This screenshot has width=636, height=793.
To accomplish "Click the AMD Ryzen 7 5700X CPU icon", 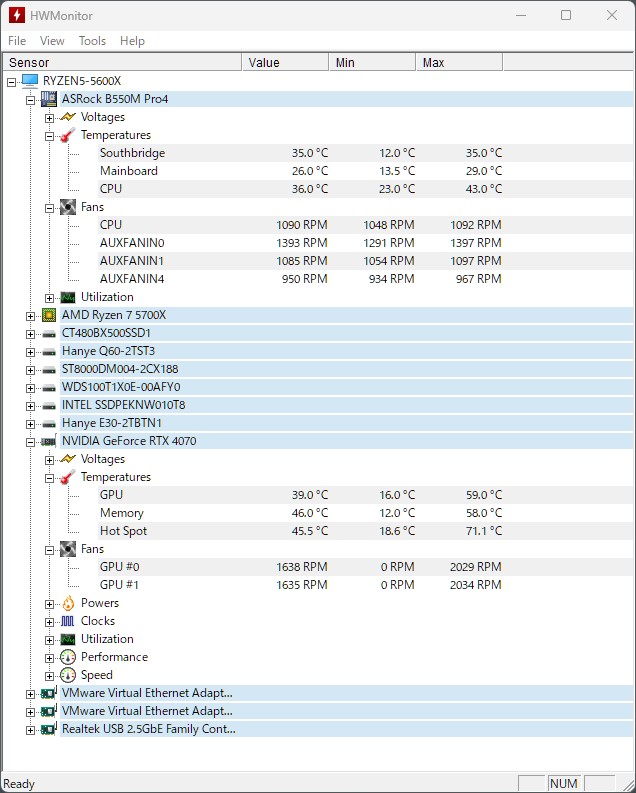I will pos(49,316).
